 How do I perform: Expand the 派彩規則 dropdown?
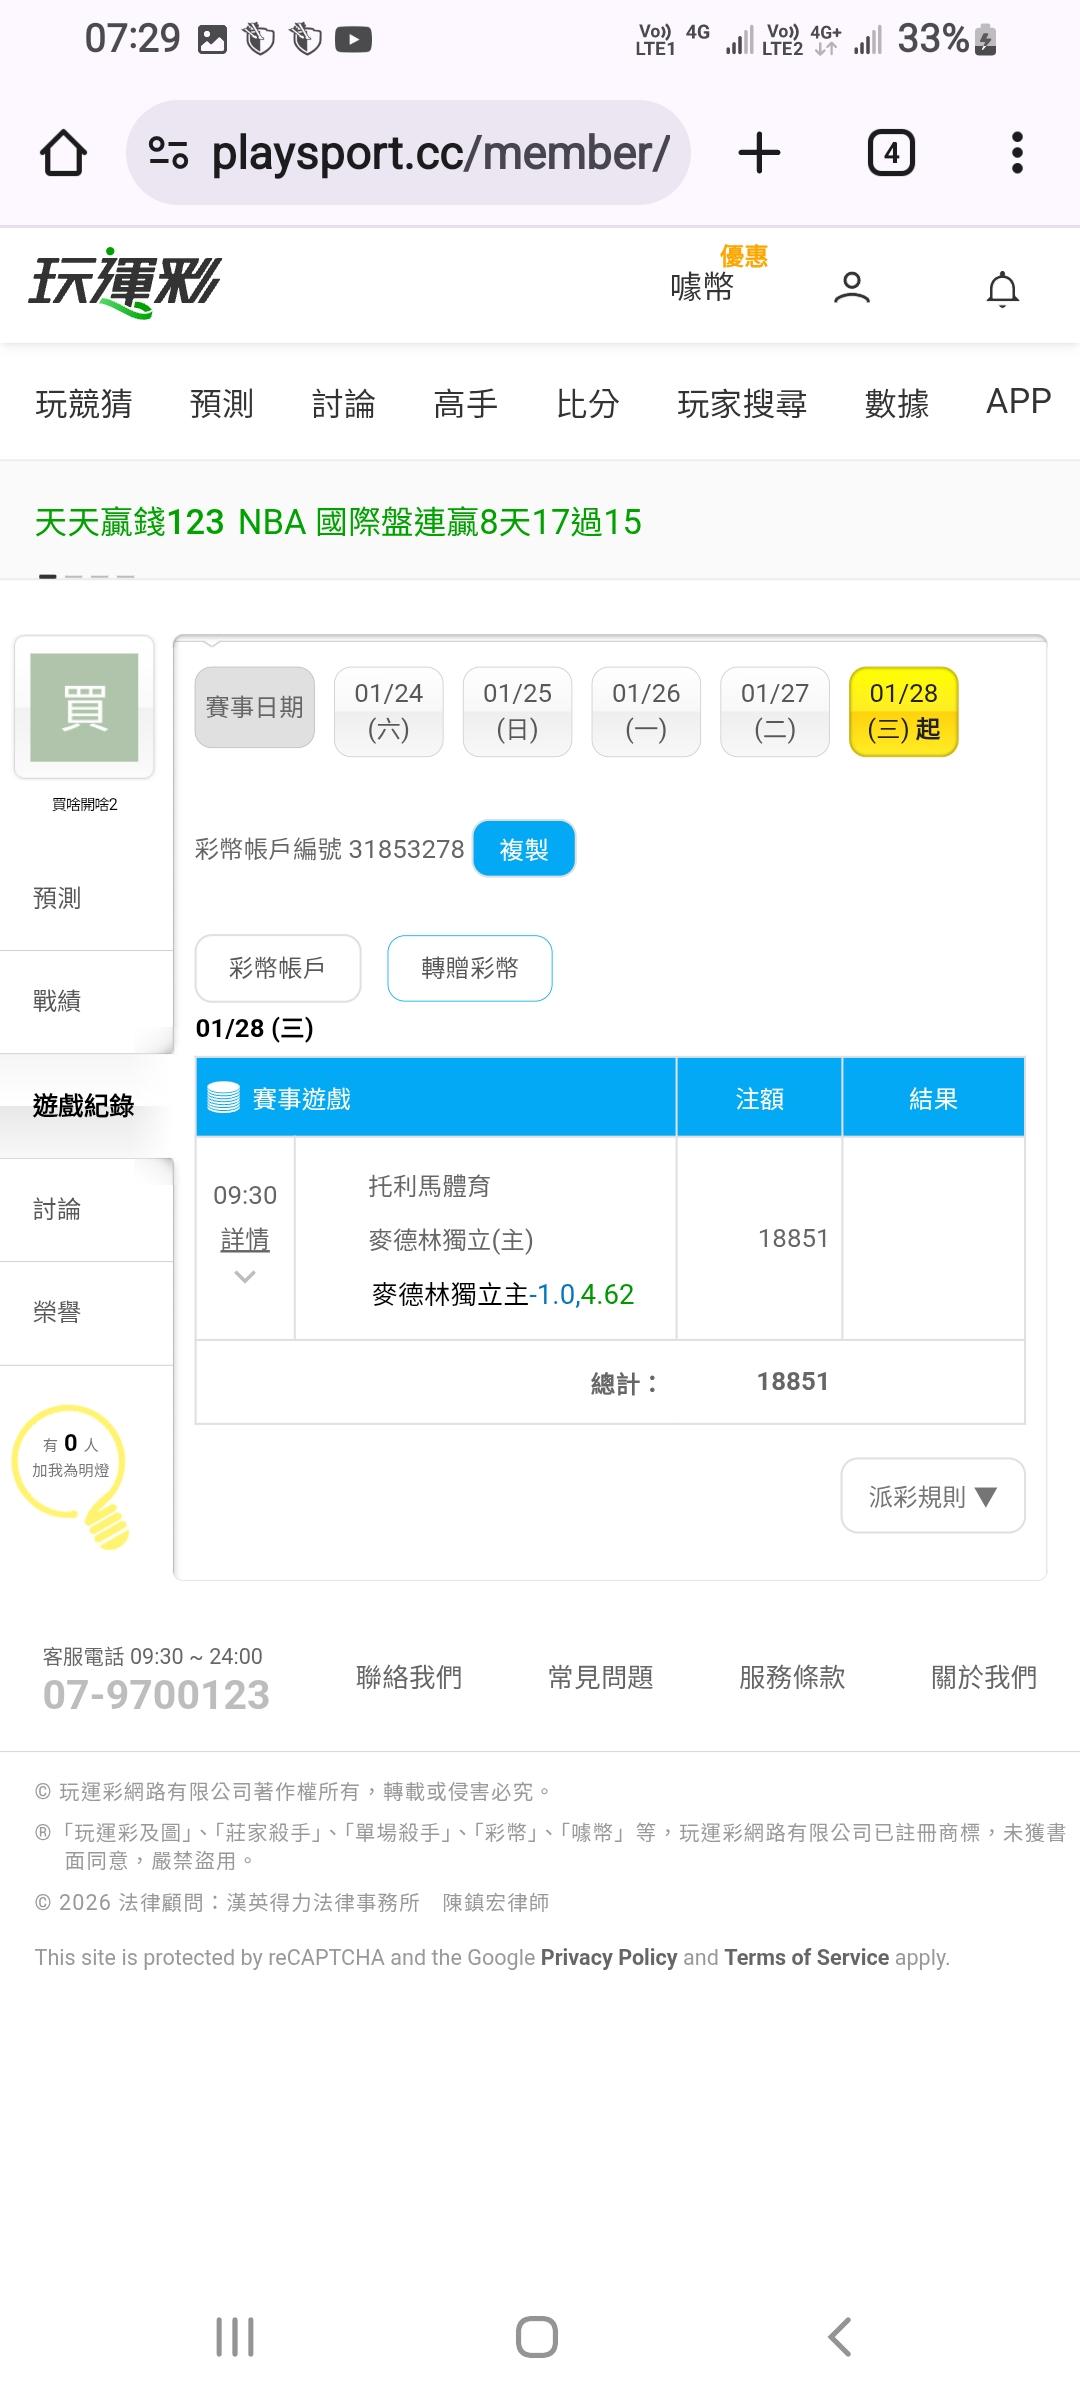click(x=932, y=1496)
